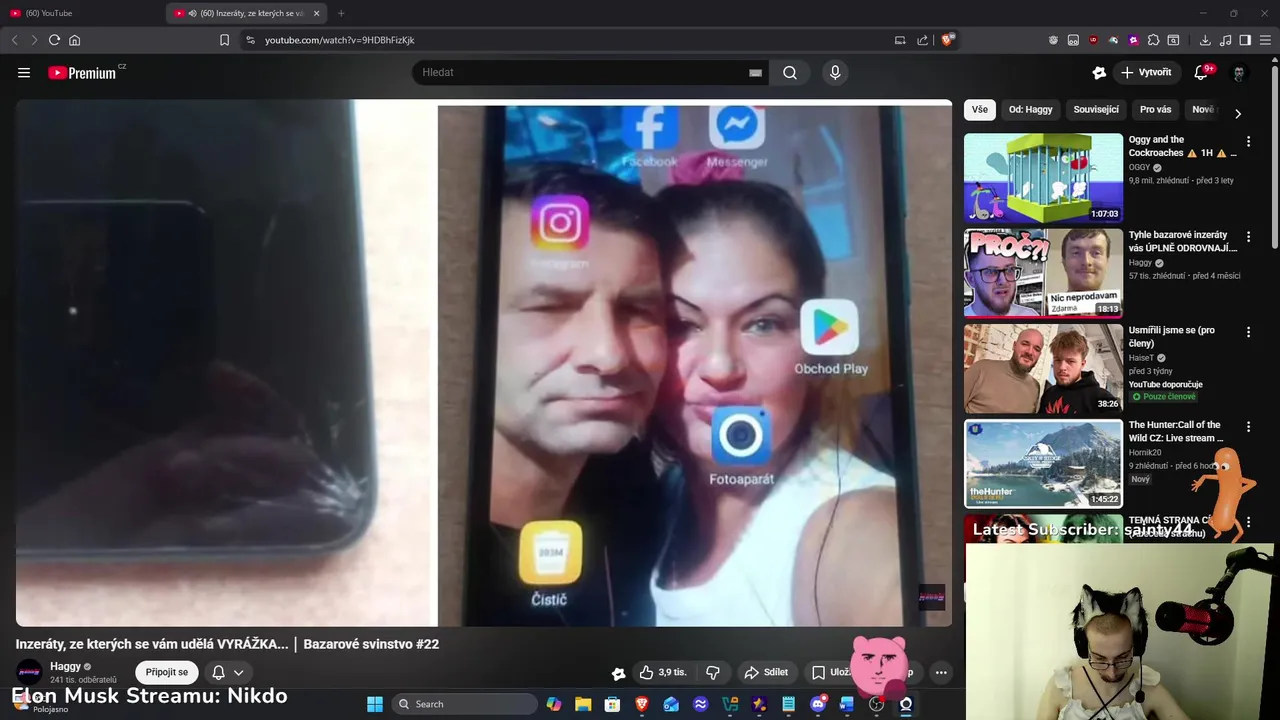Open YouTube notifications bell
Viewport: 1280px width, 720px height.
[x=1201, y=72]
